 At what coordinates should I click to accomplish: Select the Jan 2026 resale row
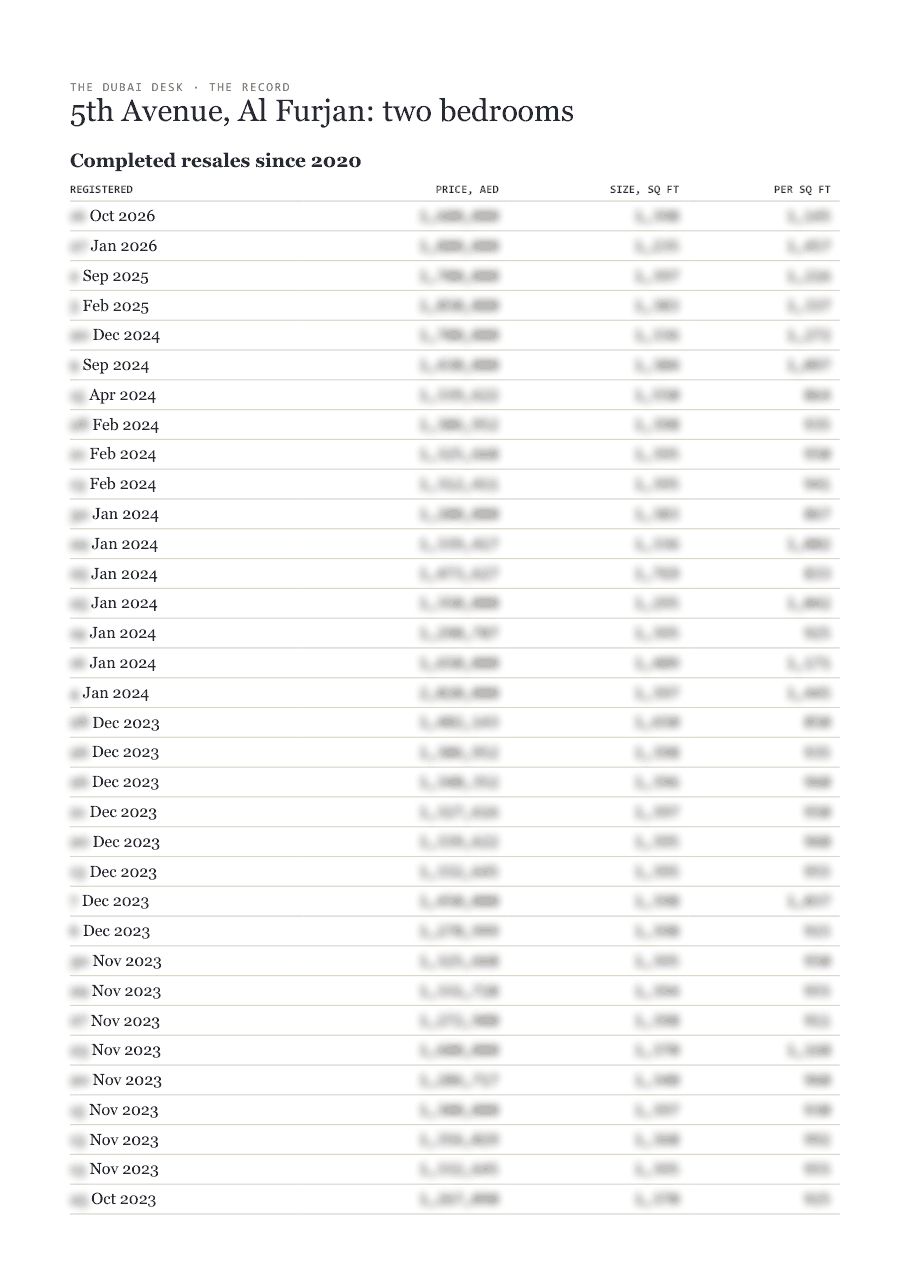click(x=455, y=246)
